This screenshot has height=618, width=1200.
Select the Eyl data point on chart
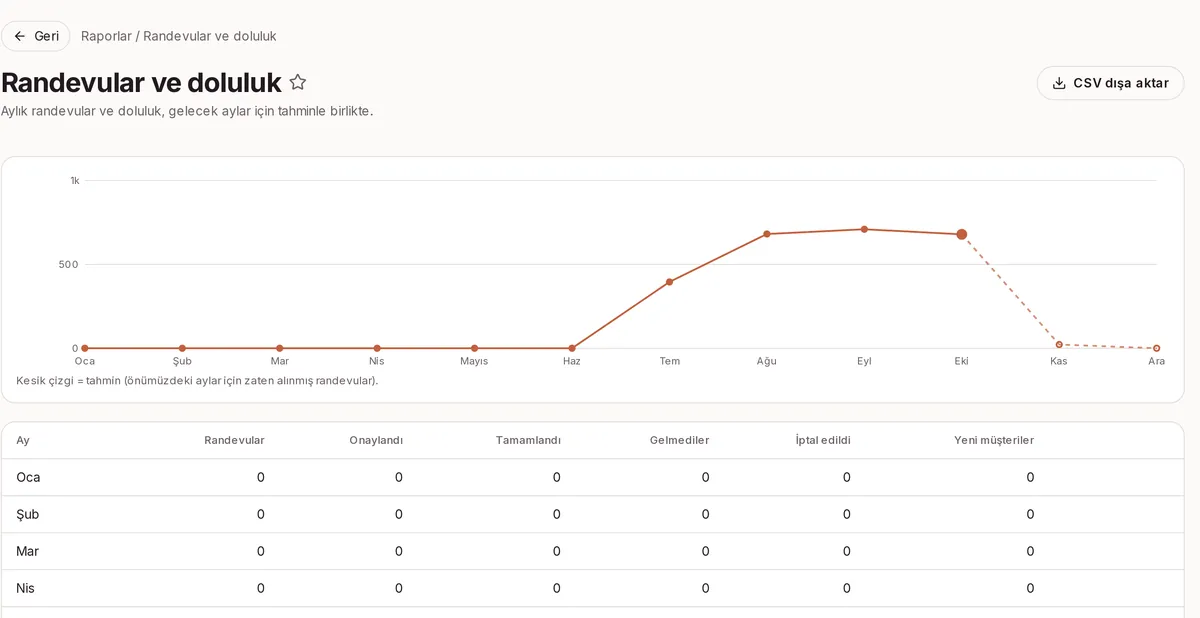pyautogui.click(x=864, y=229)
